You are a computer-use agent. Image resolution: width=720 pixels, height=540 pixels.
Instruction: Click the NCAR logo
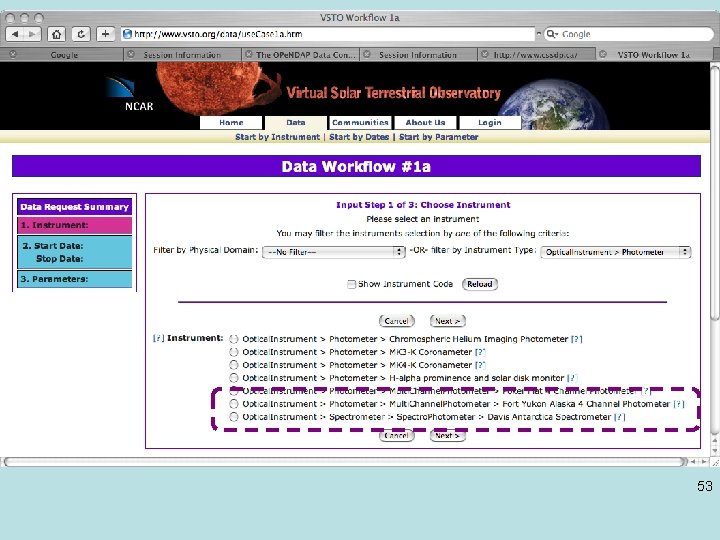click(129, 94)
